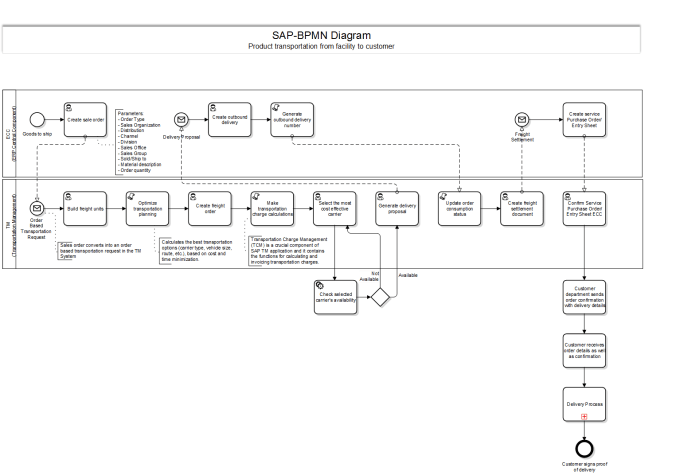Image resolution: width=680 pixels, height=475 pixels.
Task: Select the Create service Purchase Order/Entry Sheet task
Action: tap(584, 120)
